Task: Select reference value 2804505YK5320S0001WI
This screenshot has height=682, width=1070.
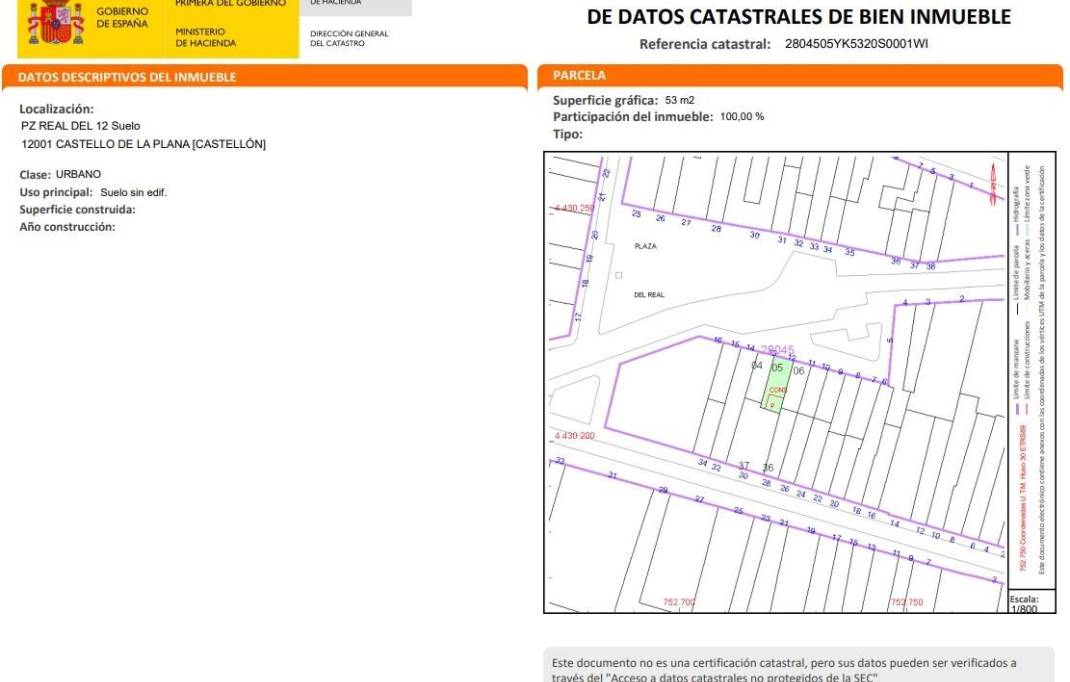Action: (x=856, y=44)
